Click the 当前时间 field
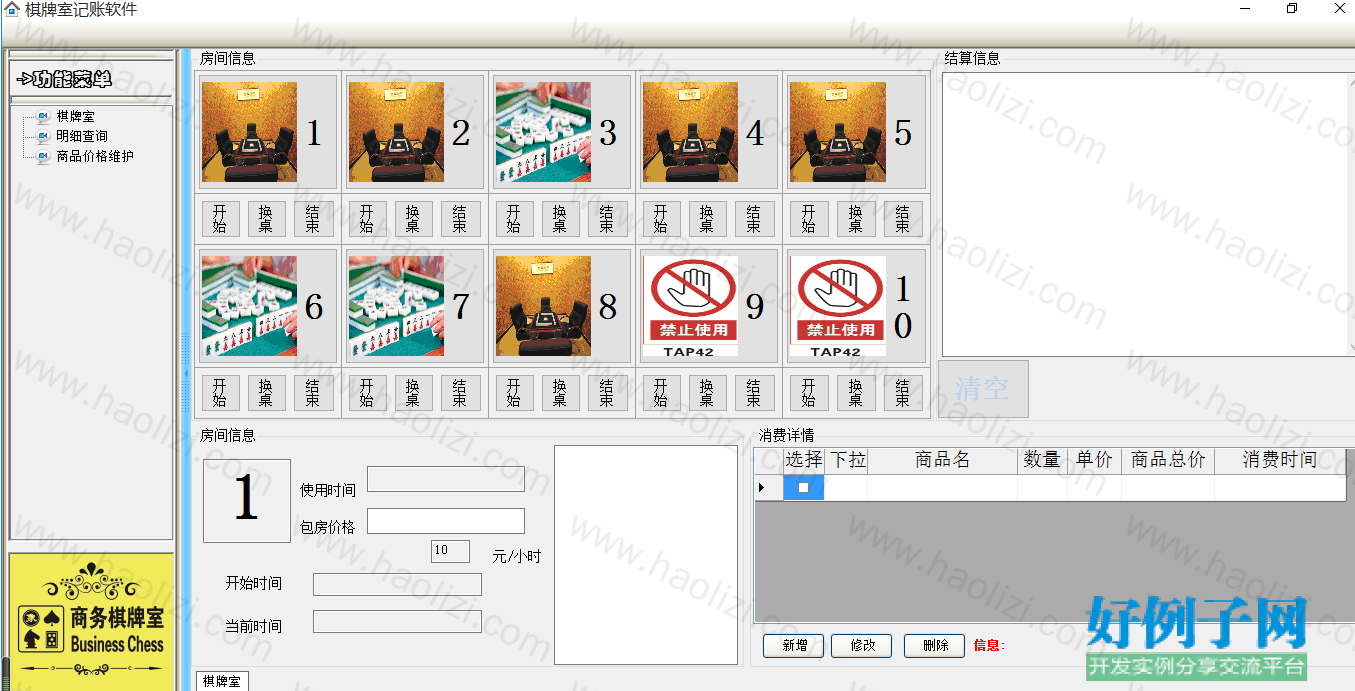The width and height of the screenshot is (1355, 691). pyautogui.click(x=397, y=621)
